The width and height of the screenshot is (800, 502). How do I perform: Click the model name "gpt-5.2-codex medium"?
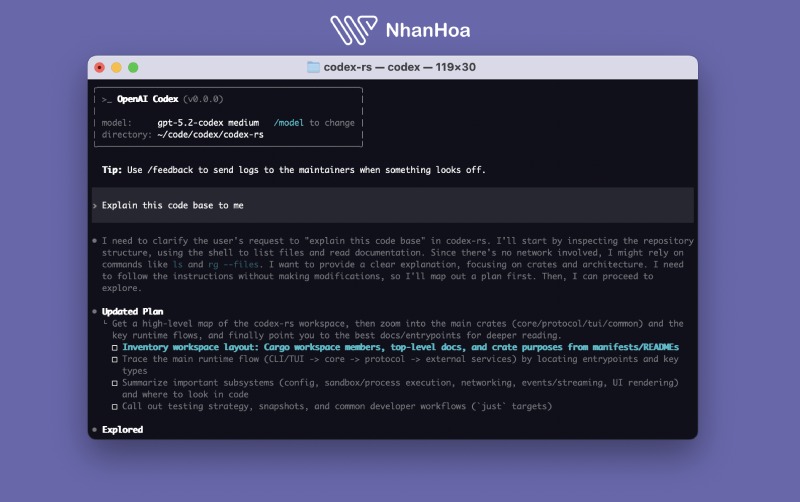[x=208, y=123]
